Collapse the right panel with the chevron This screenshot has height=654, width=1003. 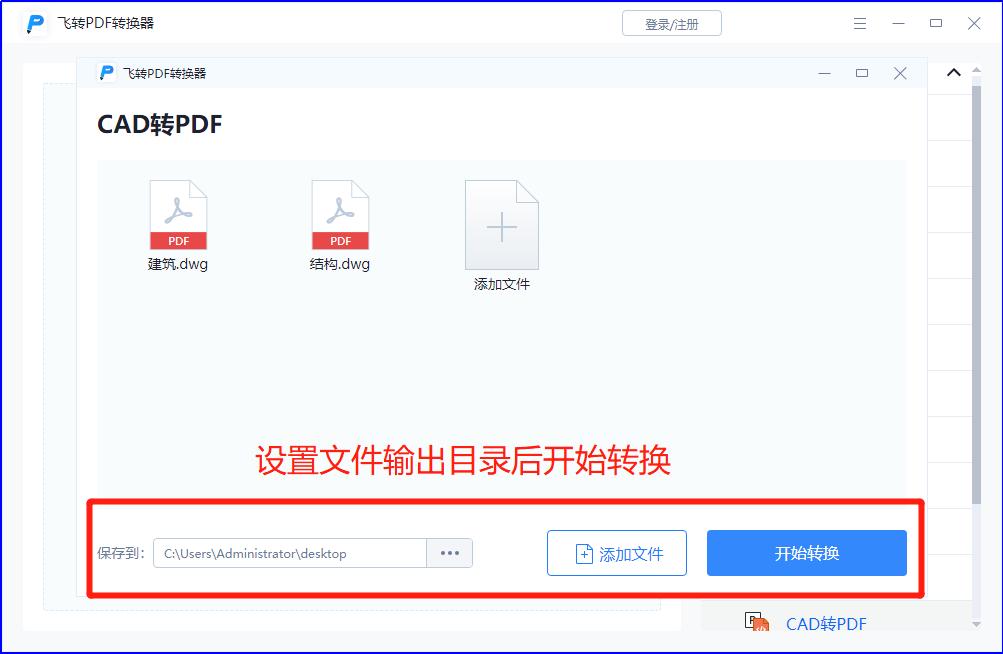[953, 72]
